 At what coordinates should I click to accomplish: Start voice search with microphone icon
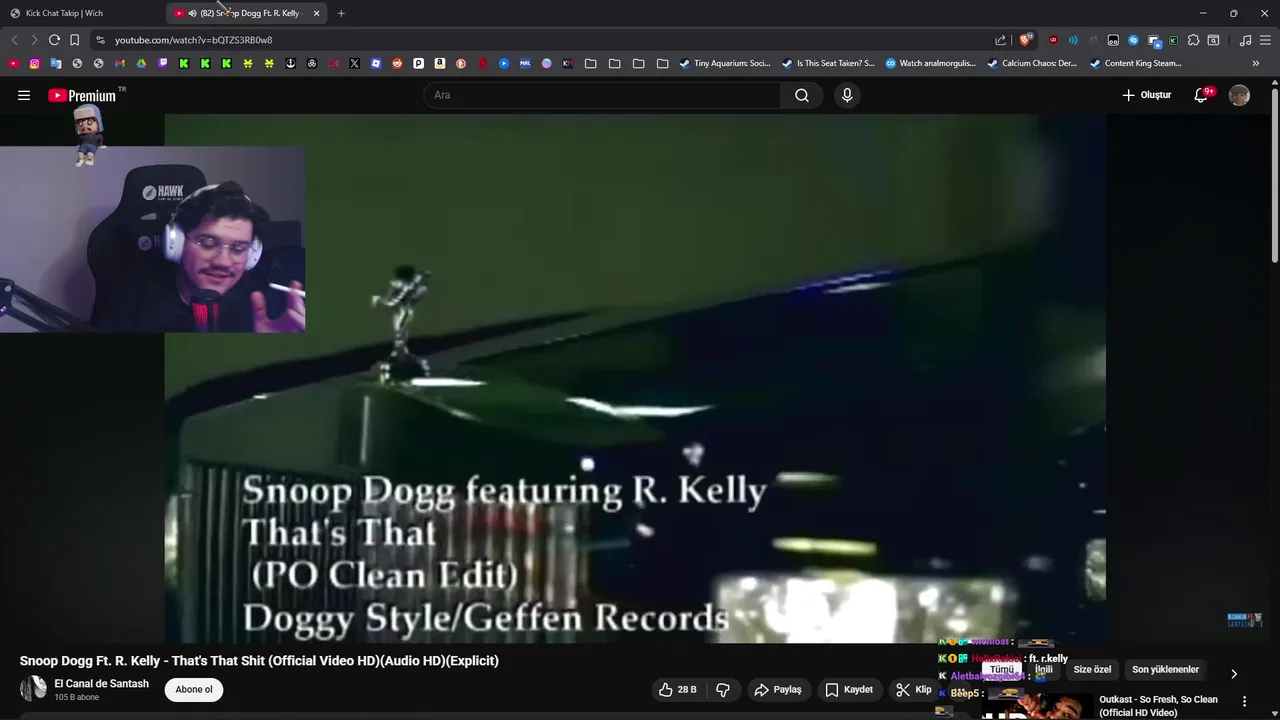[847, 95]
